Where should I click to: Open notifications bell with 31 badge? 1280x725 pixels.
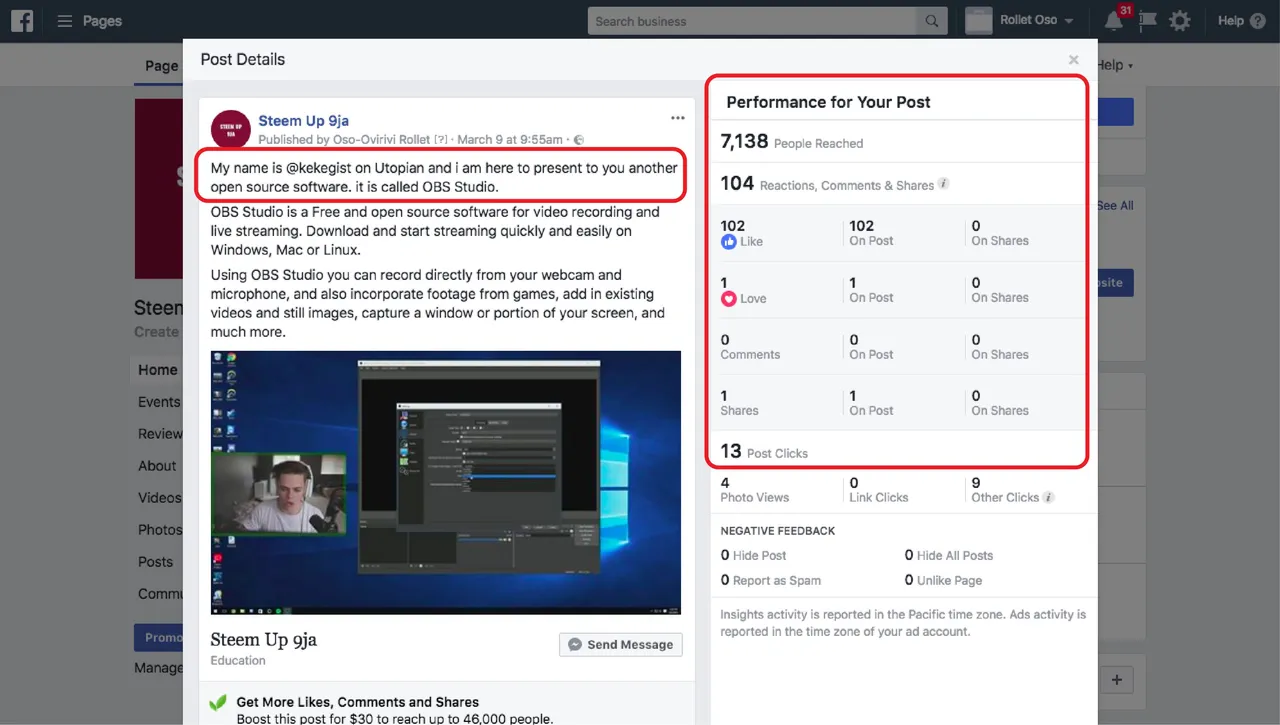click(x=1114, y=21)
